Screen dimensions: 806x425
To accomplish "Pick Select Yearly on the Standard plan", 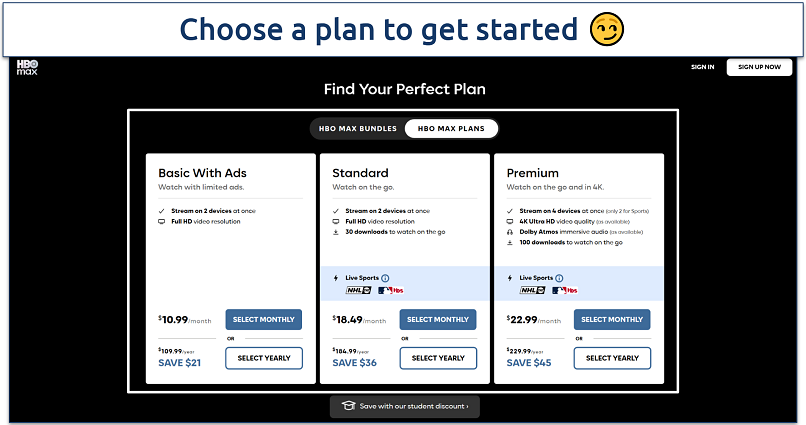I will pyautogui.click(x=438, y=358).
